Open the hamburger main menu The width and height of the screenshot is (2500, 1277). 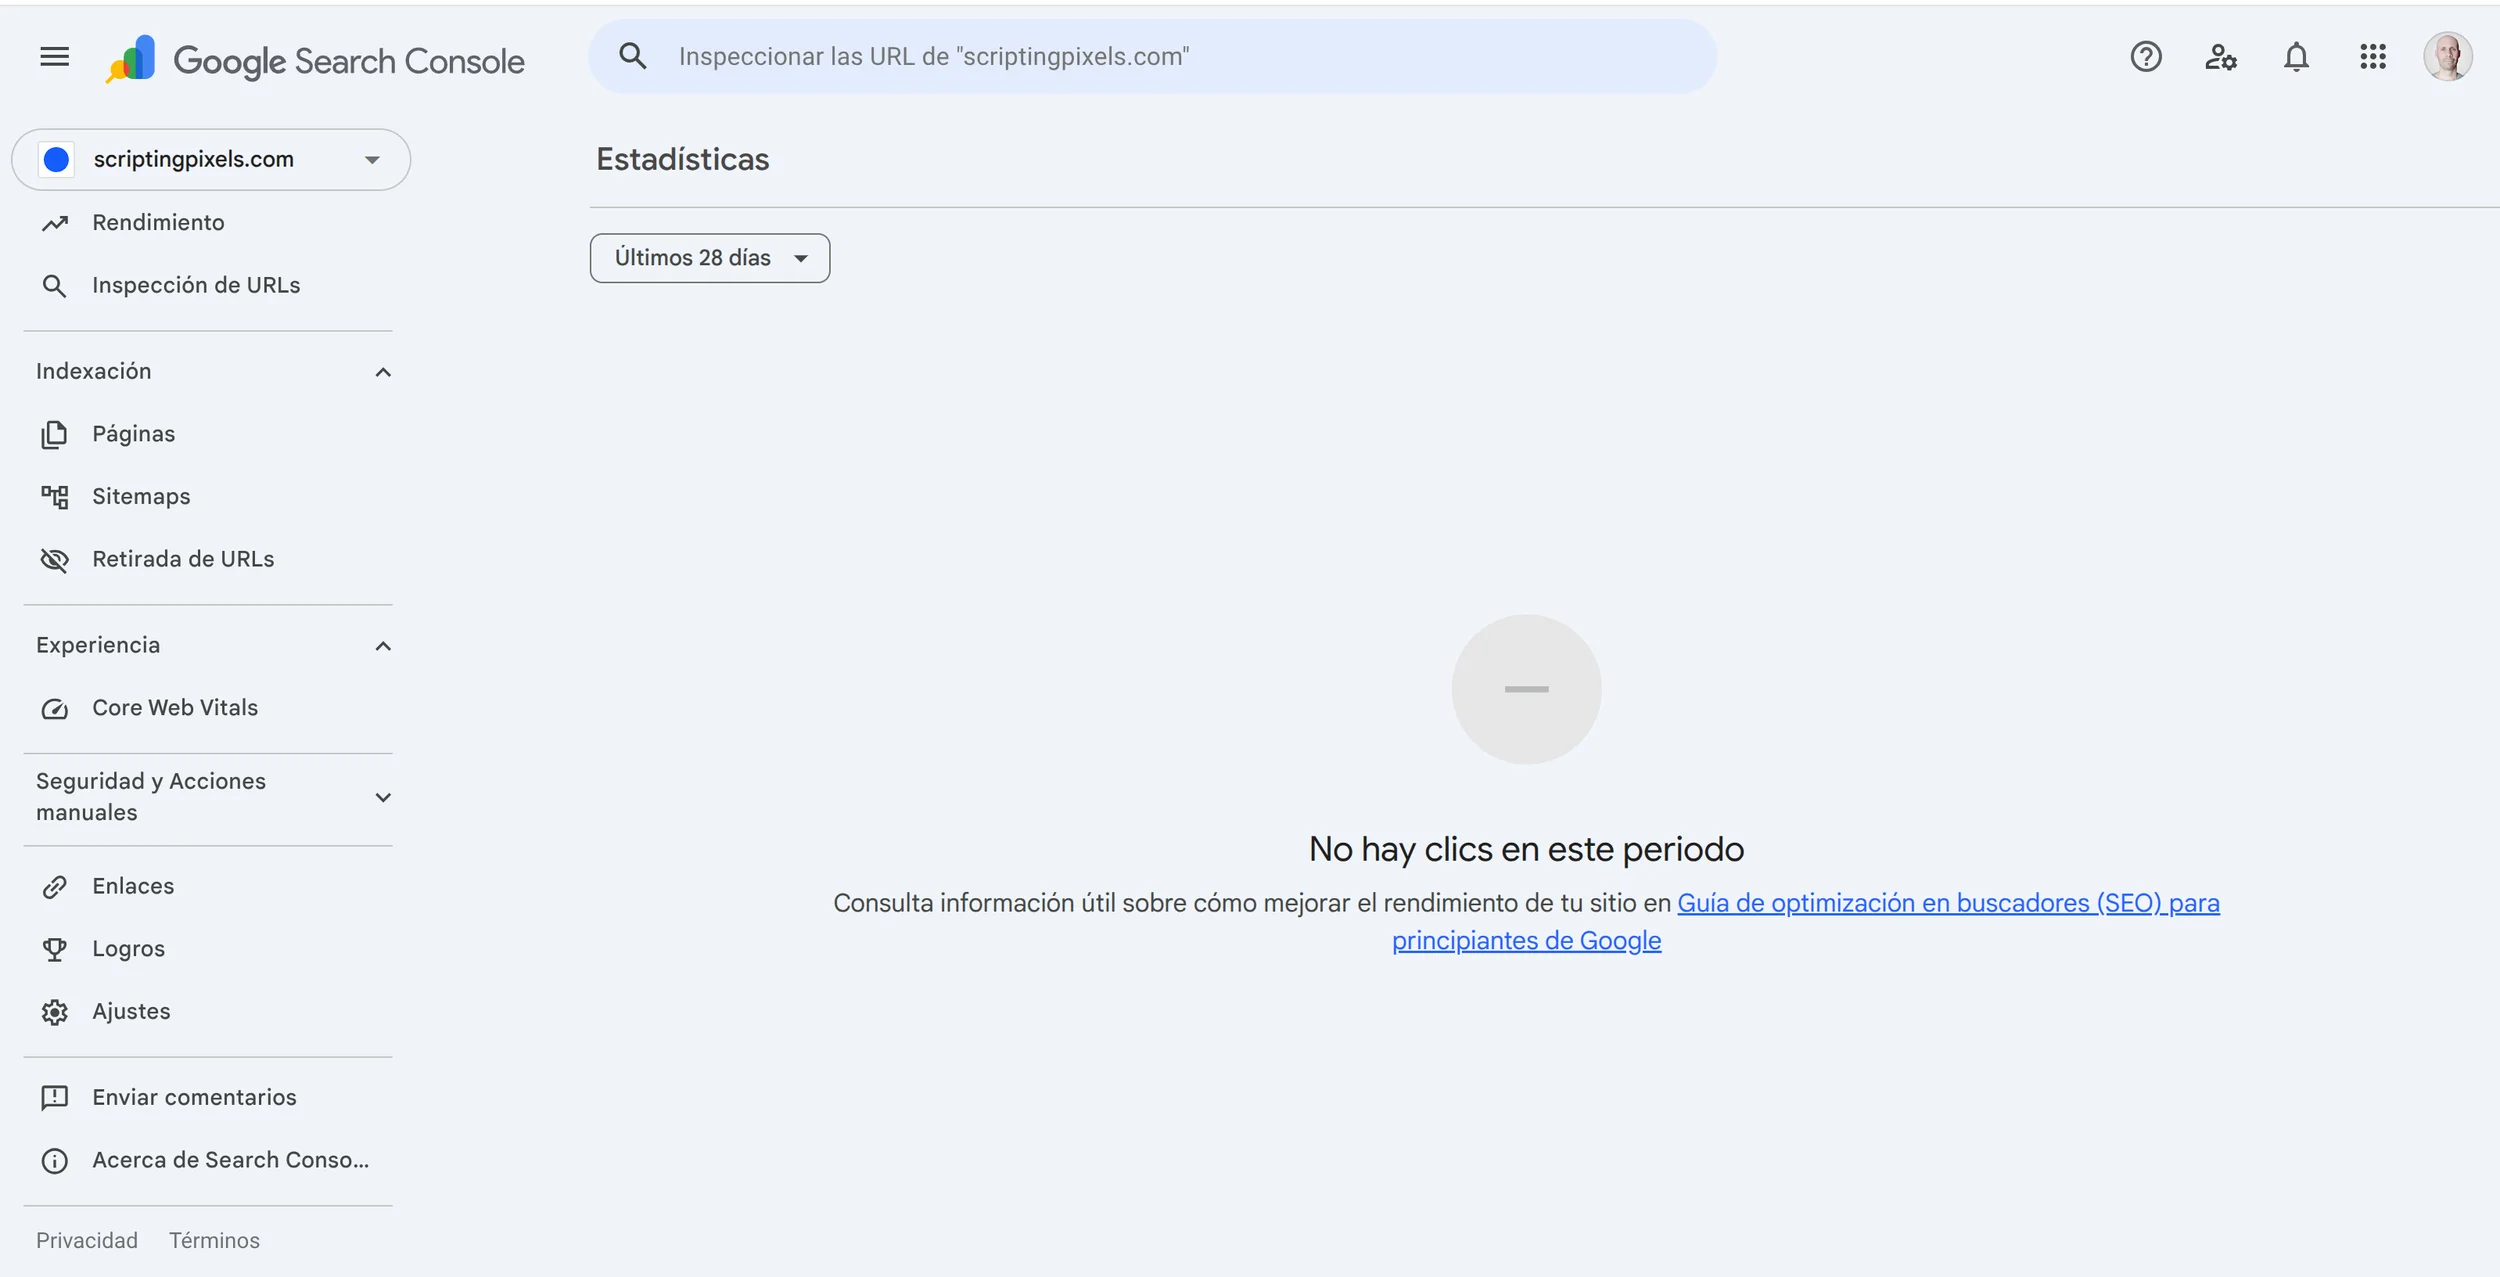click(x=55, y=57)
